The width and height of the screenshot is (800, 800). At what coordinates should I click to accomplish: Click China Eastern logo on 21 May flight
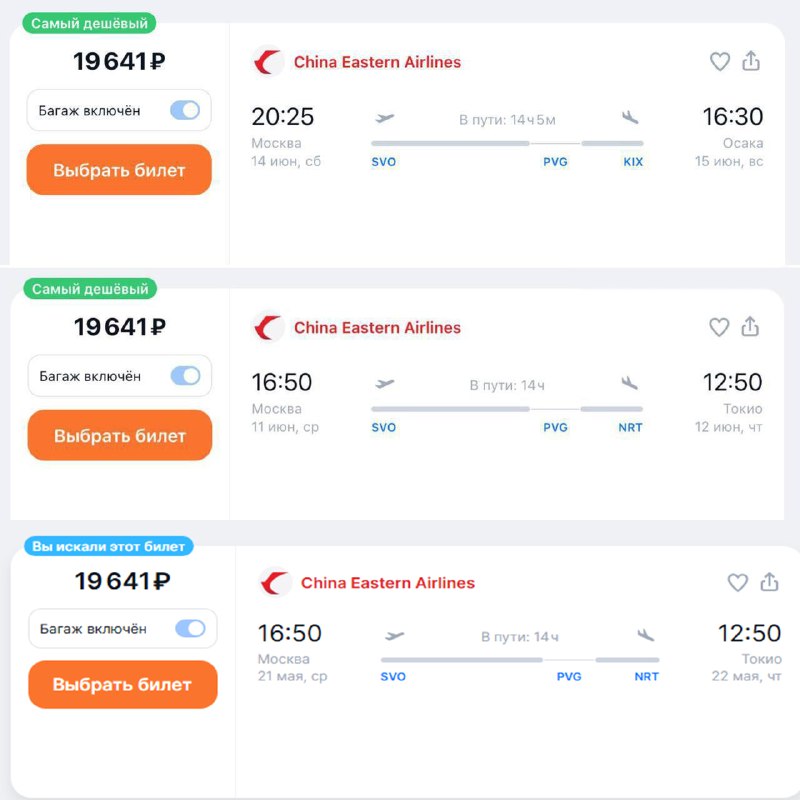pyautogui.click(x=276, y=582)
